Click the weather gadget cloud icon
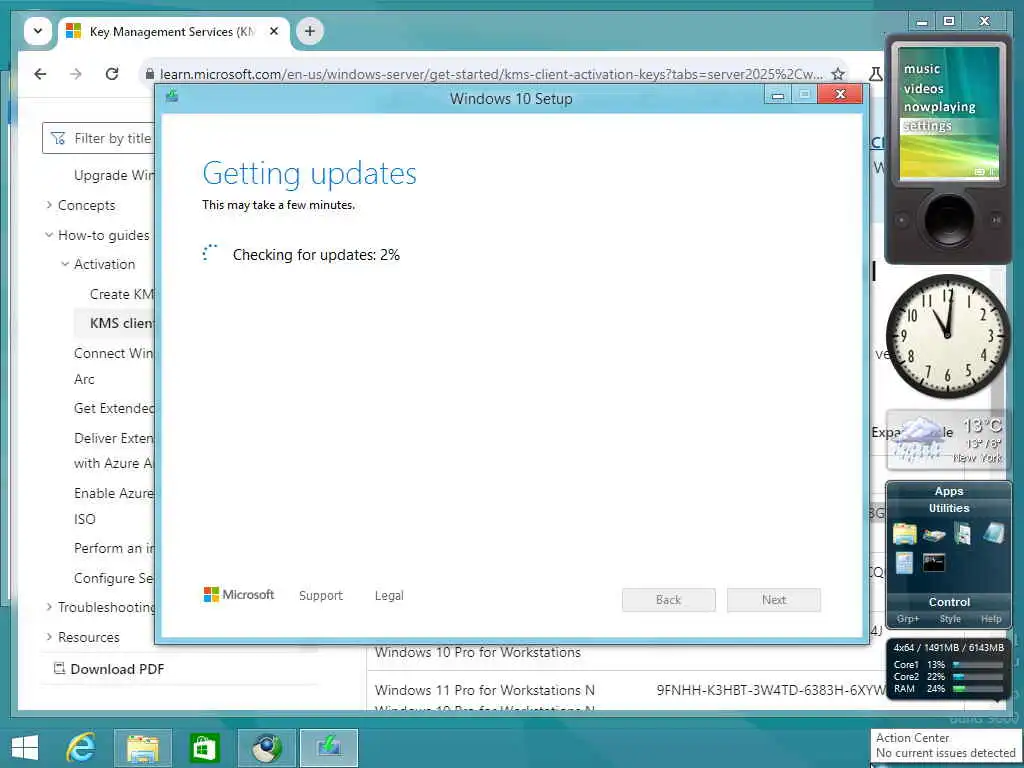This screenshot has height=768, width=1024. [x=920, y=439]
